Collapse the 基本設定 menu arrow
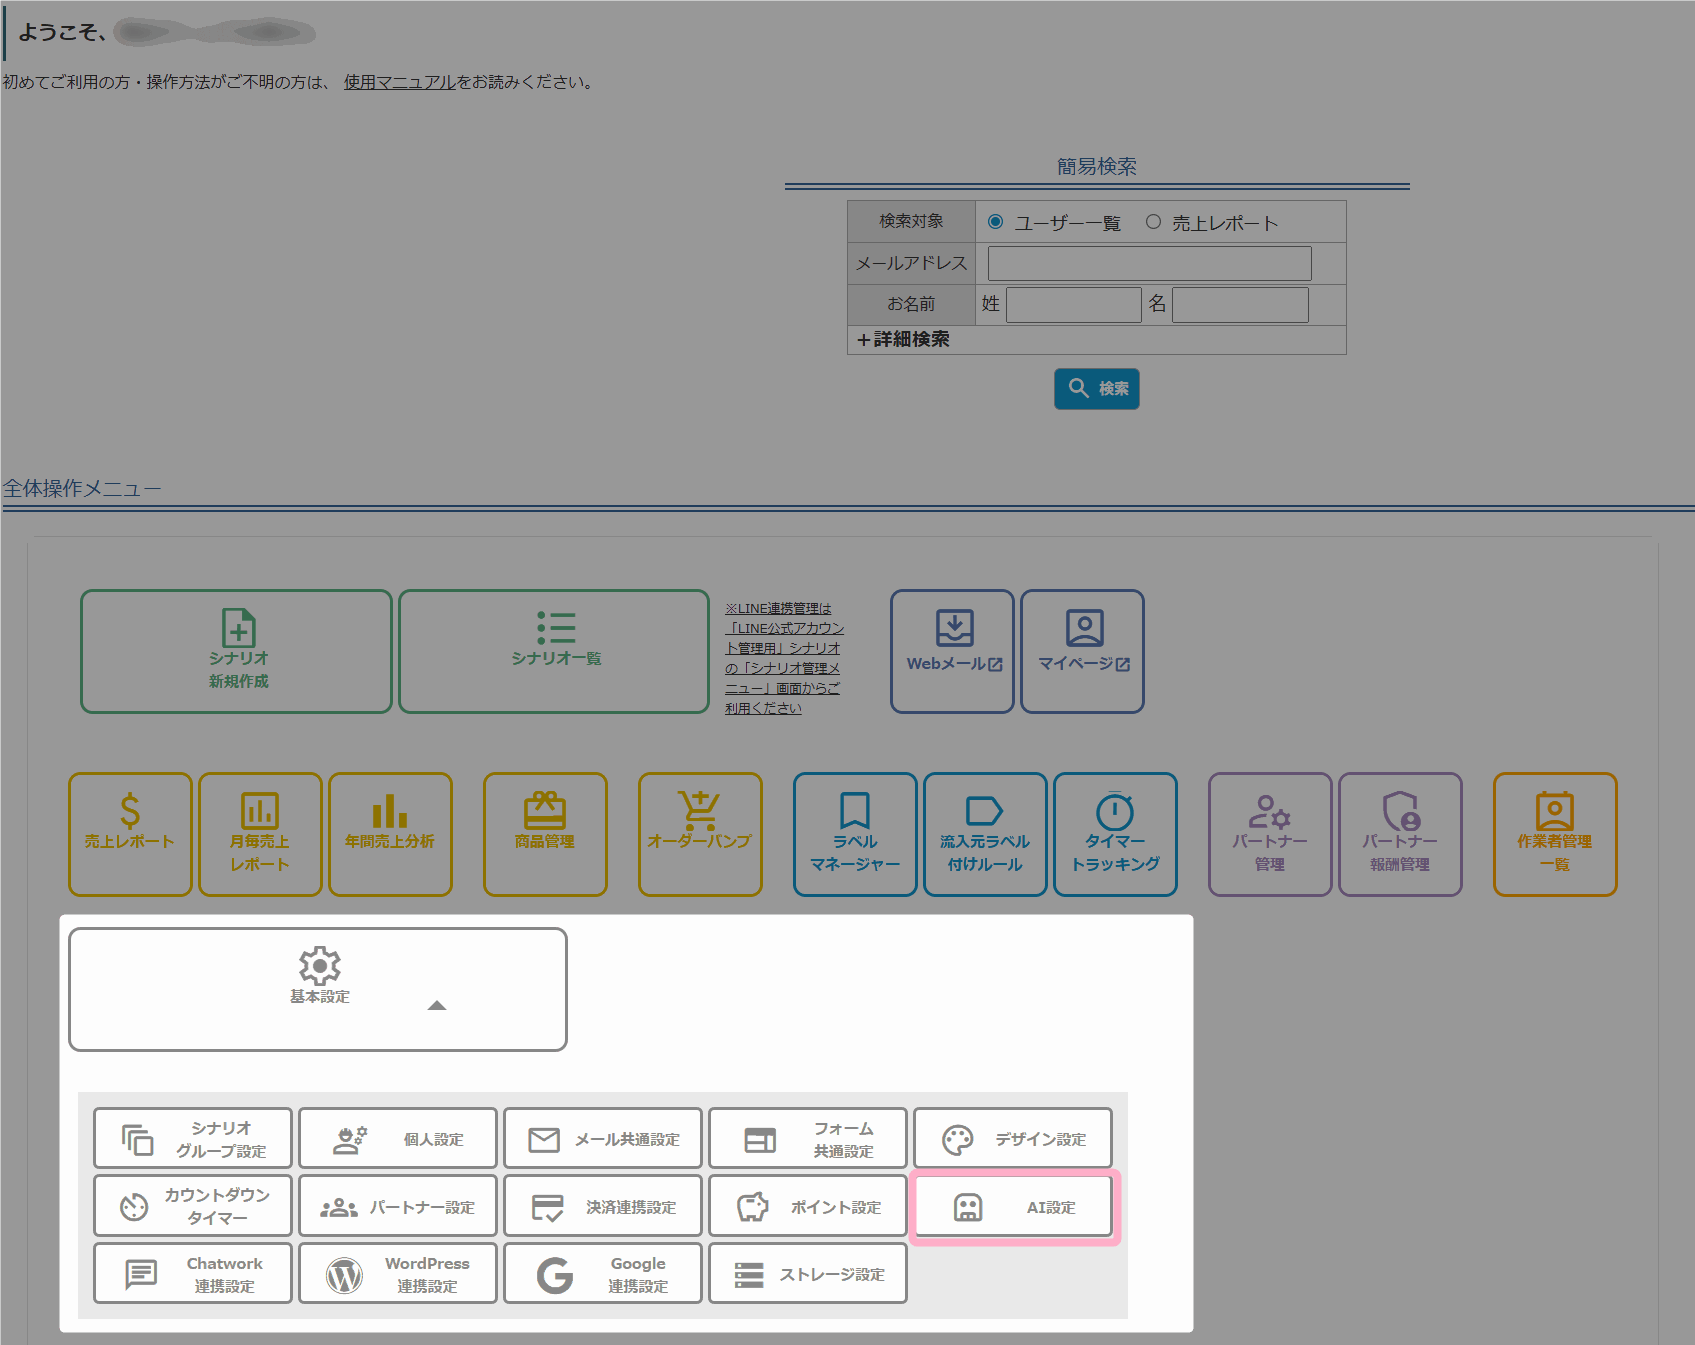This screenshot has width=1695, height=1345. 437,1005
